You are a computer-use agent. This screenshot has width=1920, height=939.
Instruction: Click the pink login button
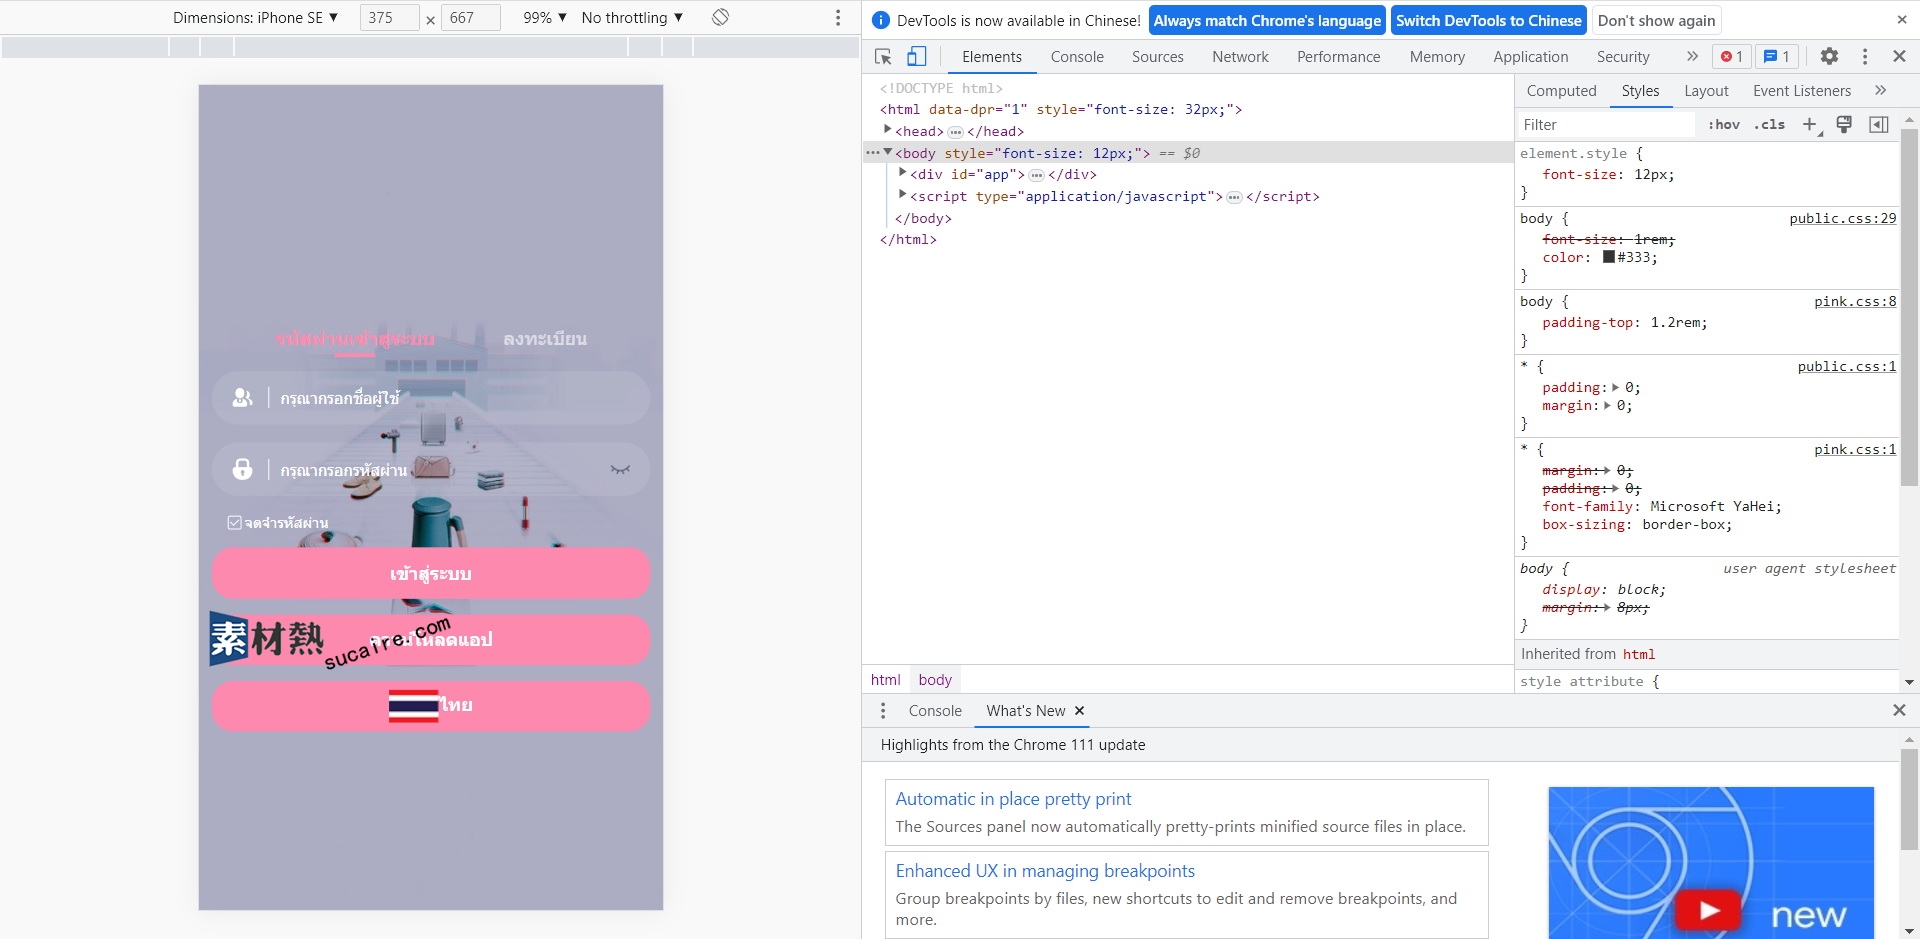tap(431, 573)
